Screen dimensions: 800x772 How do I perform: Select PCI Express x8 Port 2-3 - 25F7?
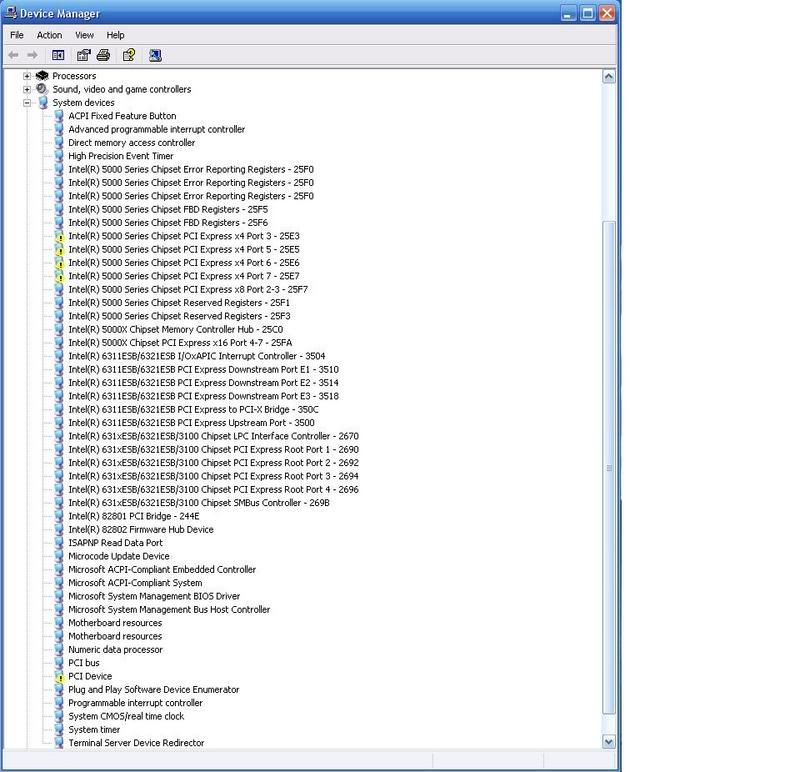click(188, 289)
